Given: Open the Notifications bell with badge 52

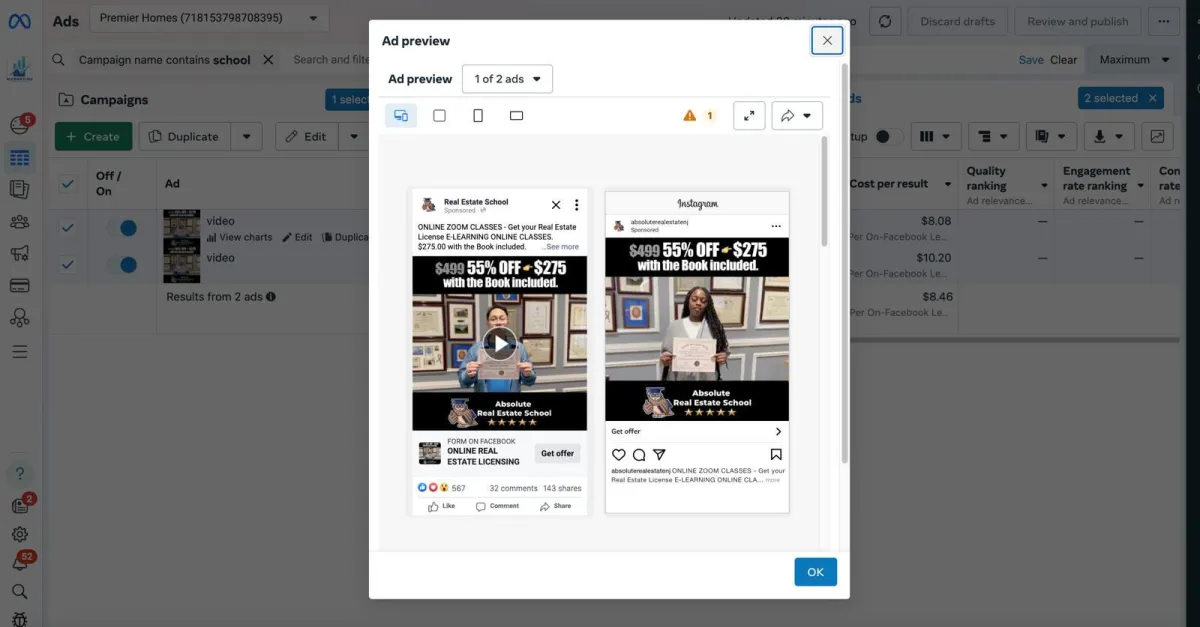Looking at the screenshot, I should 20,563.
